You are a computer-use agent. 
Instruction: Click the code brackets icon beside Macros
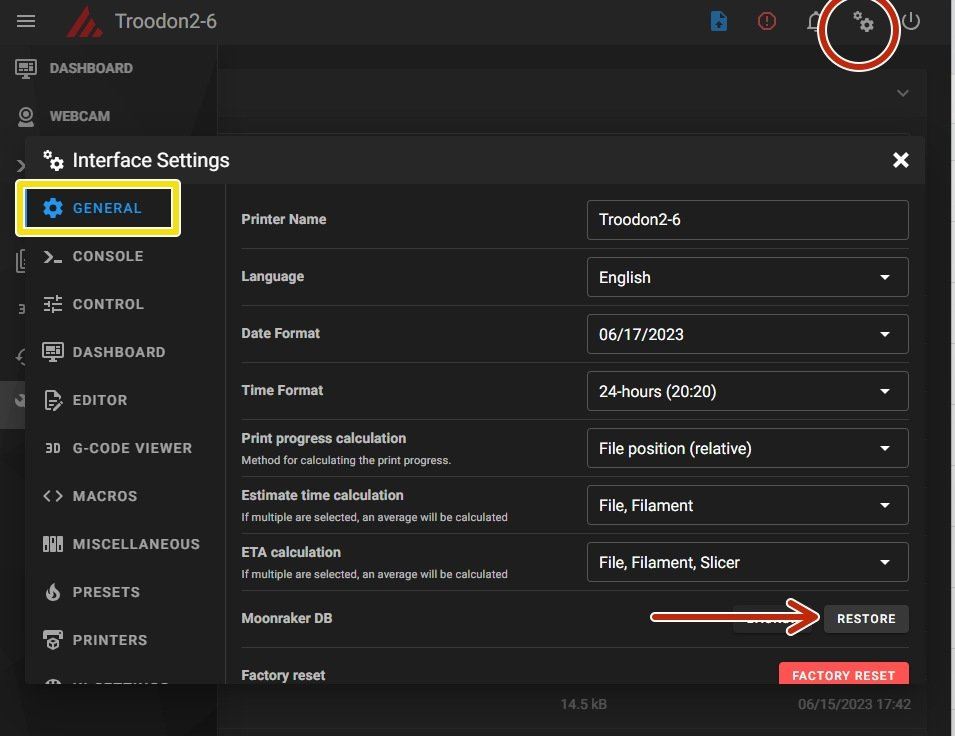(53, 496)
